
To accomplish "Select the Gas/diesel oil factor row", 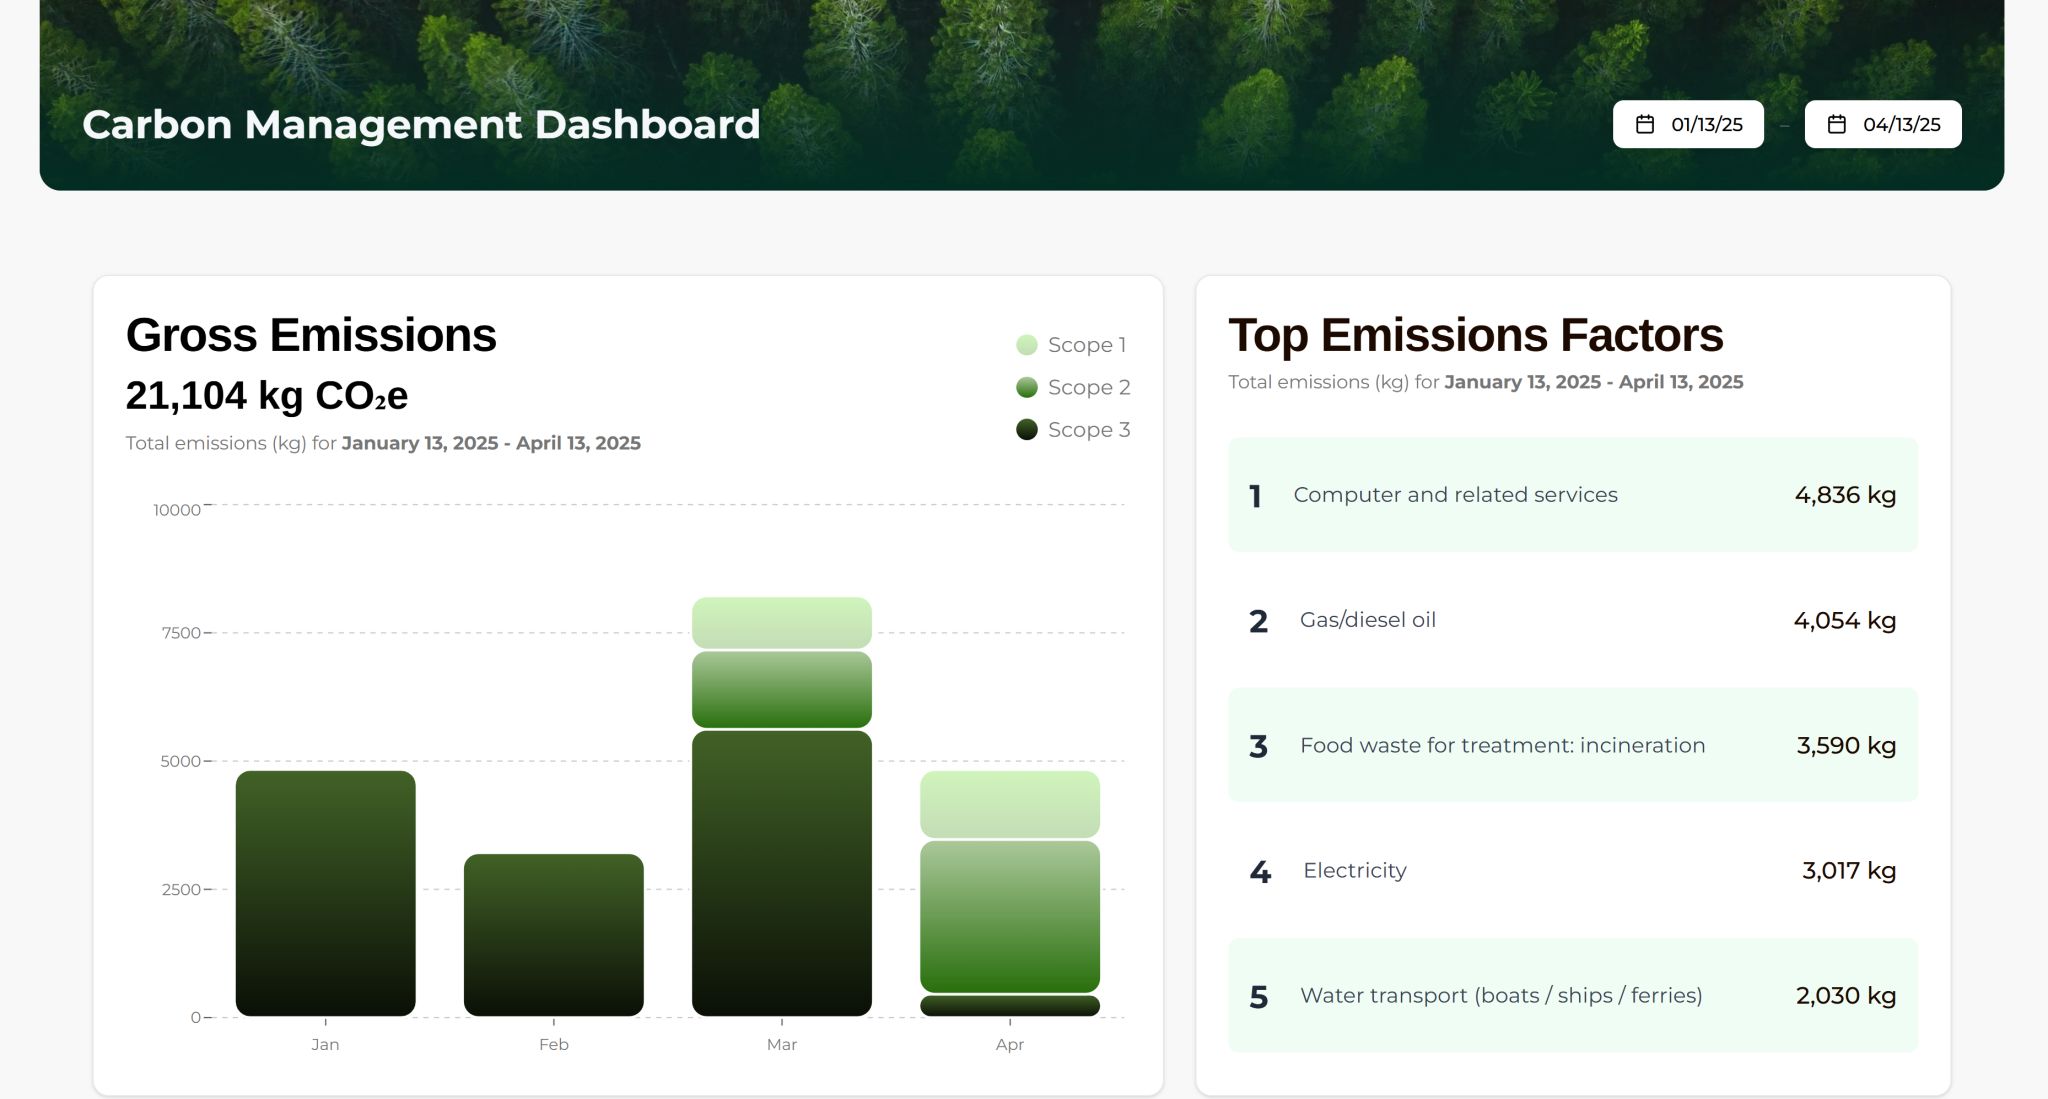I will (1572, 620).
